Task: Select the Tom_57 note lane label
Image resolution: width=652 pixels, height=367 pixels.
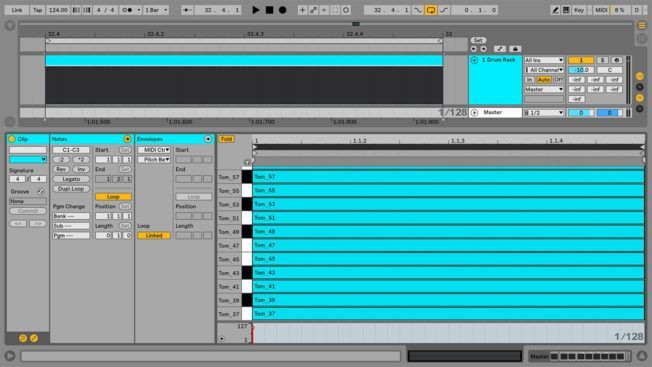Action: click(x=229, y=177)
